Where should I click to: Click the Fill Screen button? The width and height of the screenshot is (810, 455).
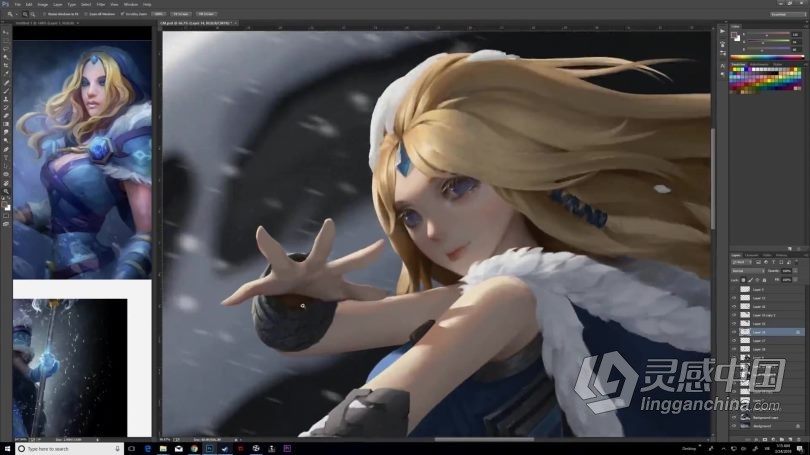(206, 14)
